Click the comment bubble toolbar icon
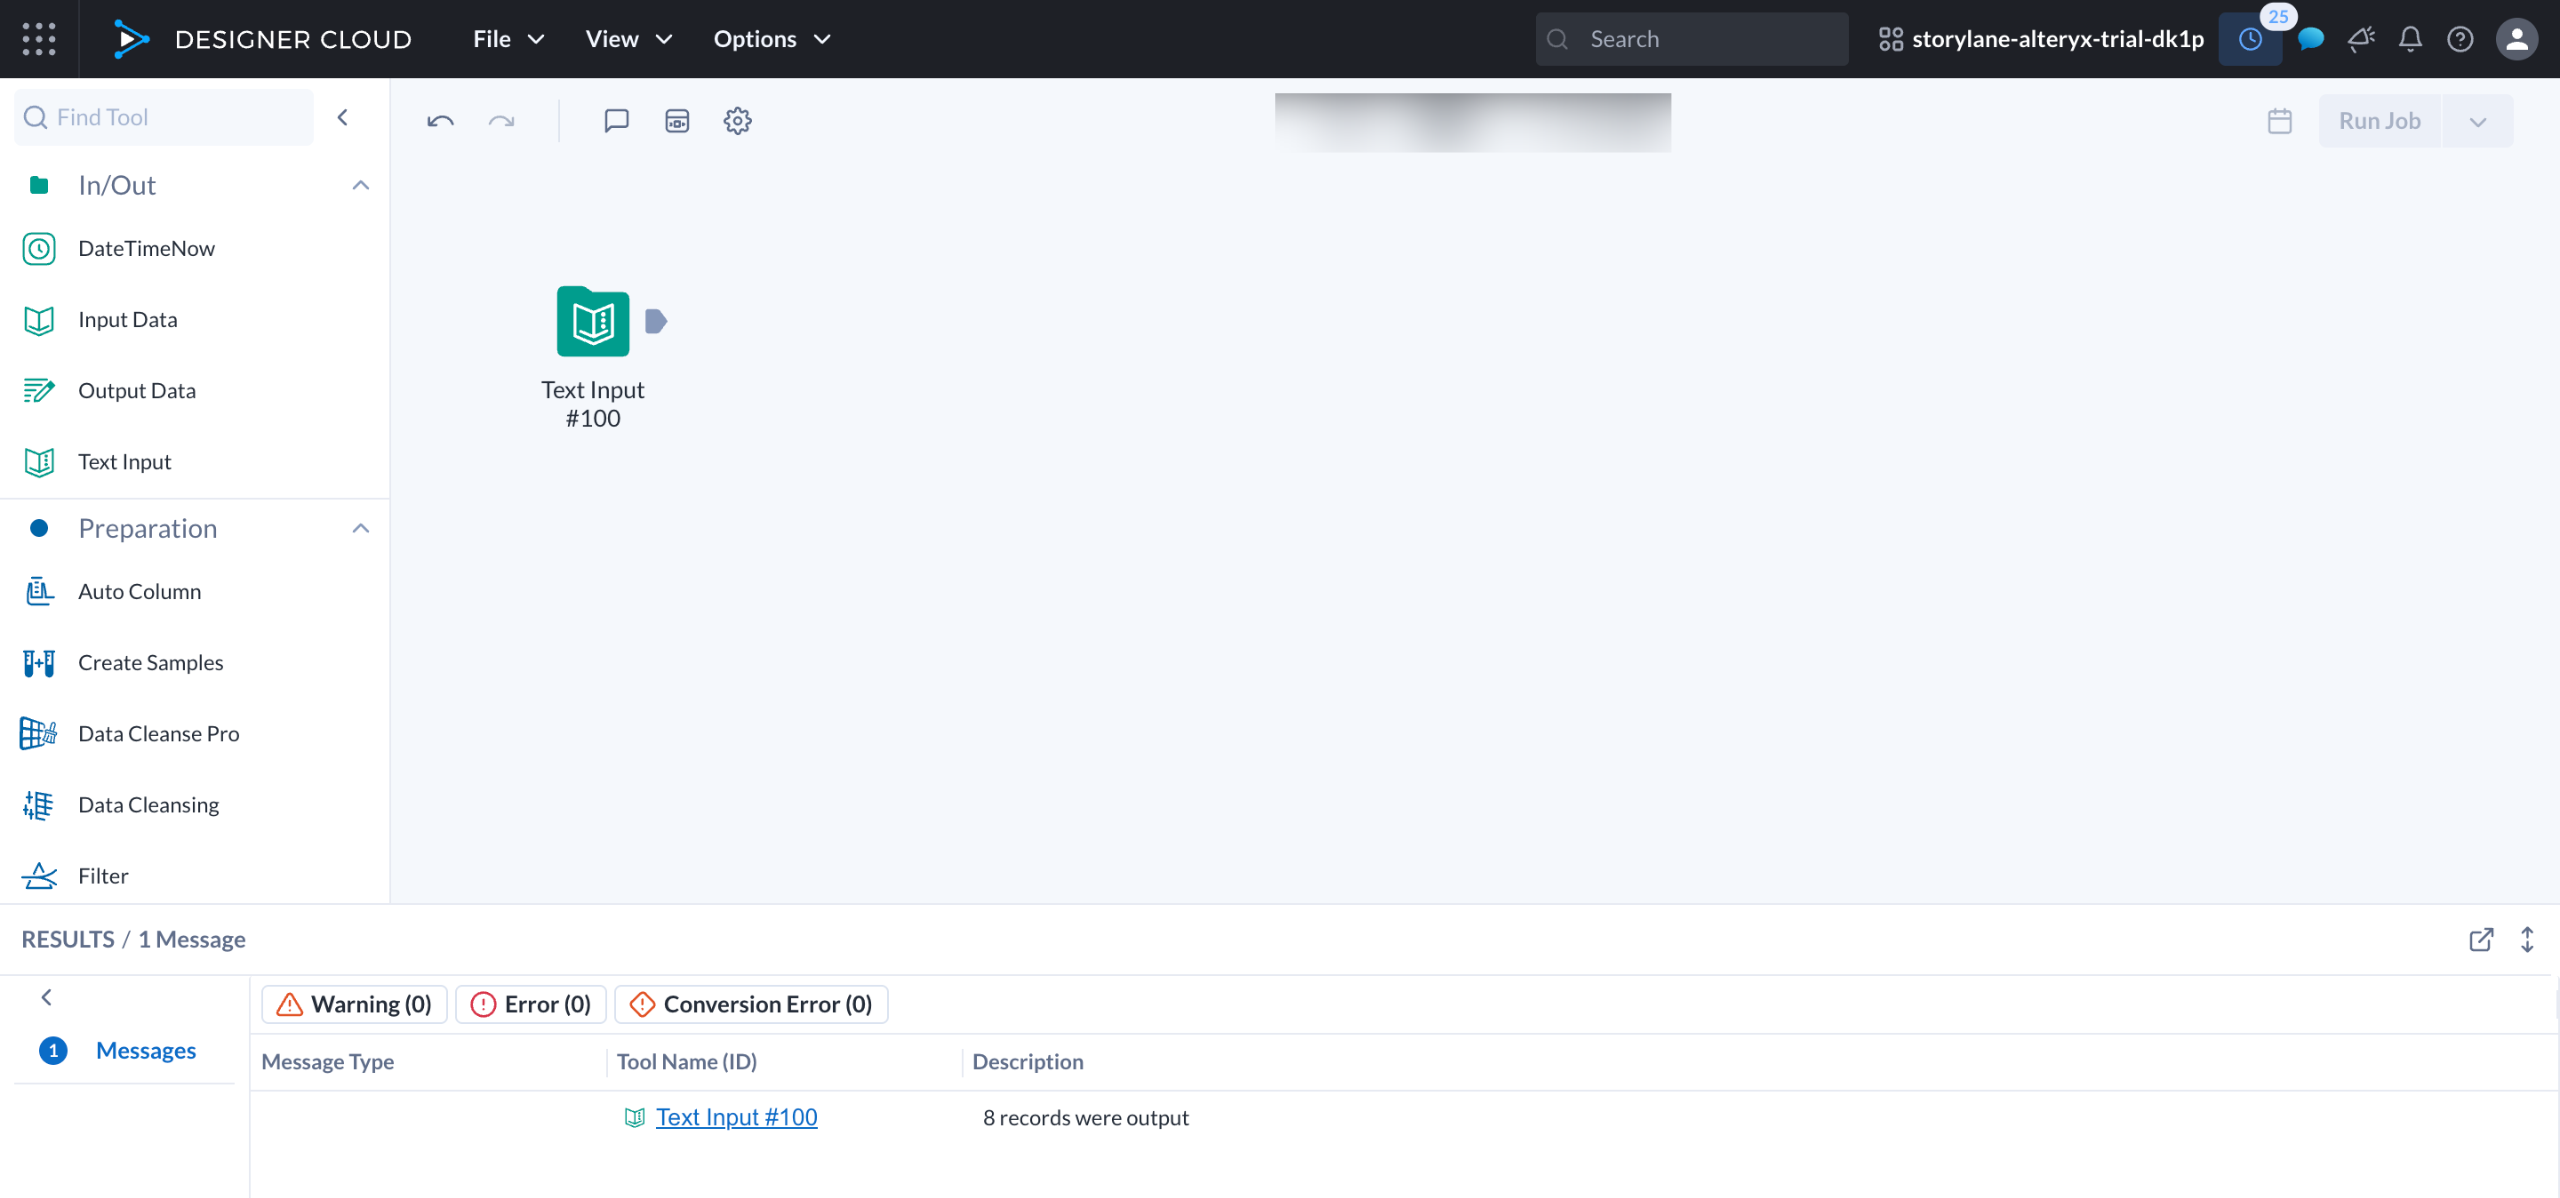 (x=616, y=121)
